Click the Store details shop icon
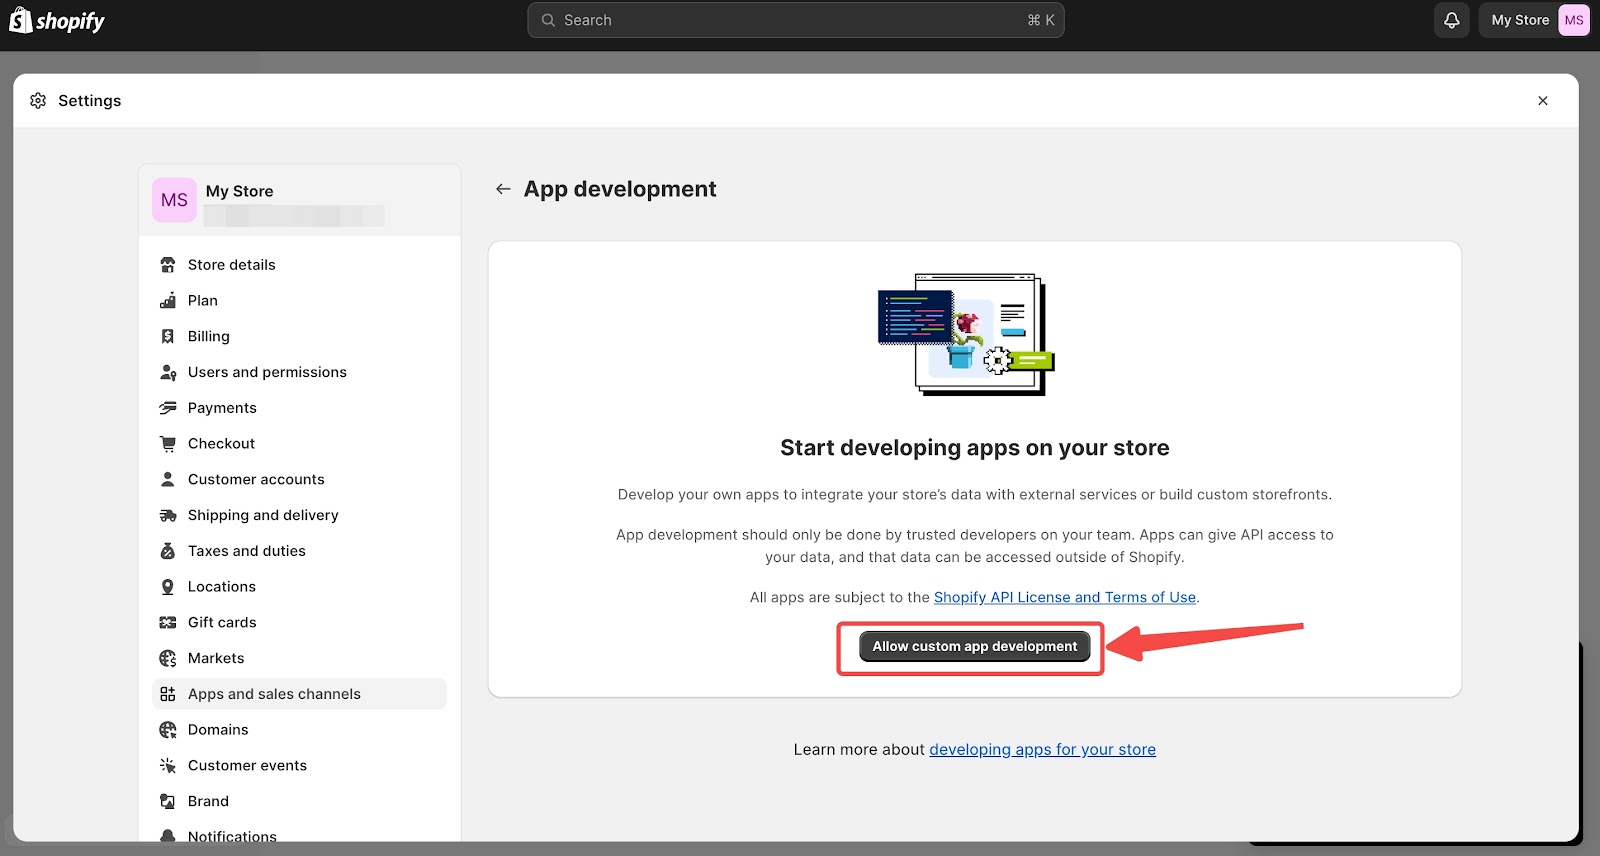Image resolution: width=1600 pixels, height=856 pixels. click(168, 265)
